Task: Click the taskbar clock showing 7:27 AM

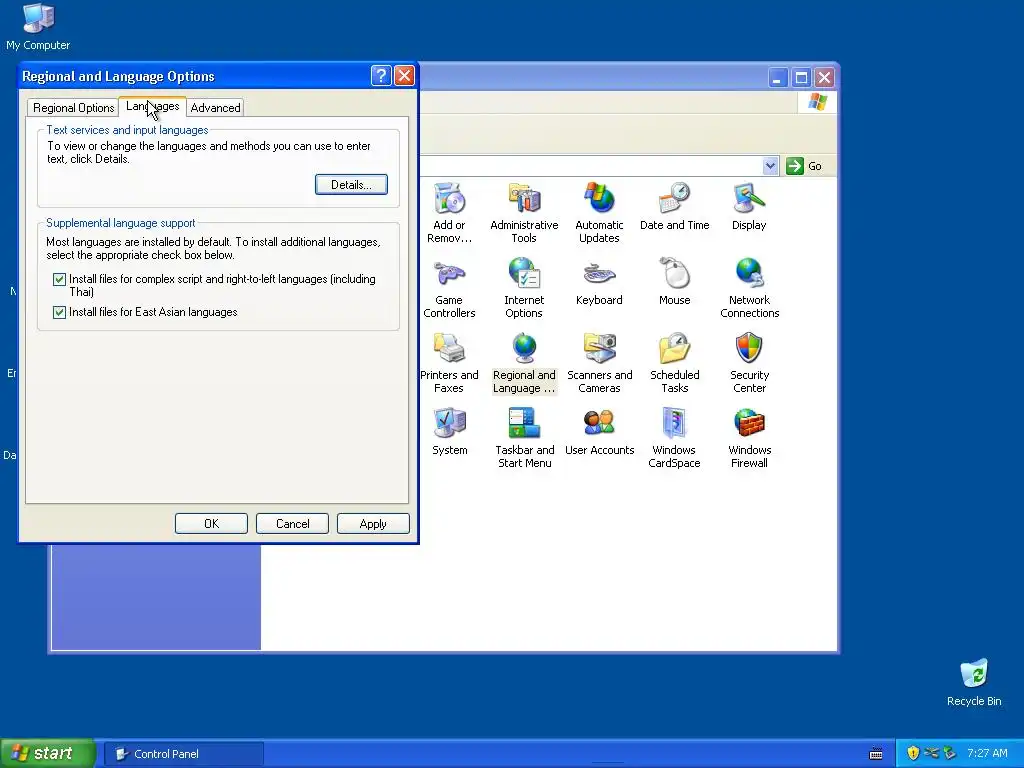Action: pyautogui.click(x=987, y=753)
